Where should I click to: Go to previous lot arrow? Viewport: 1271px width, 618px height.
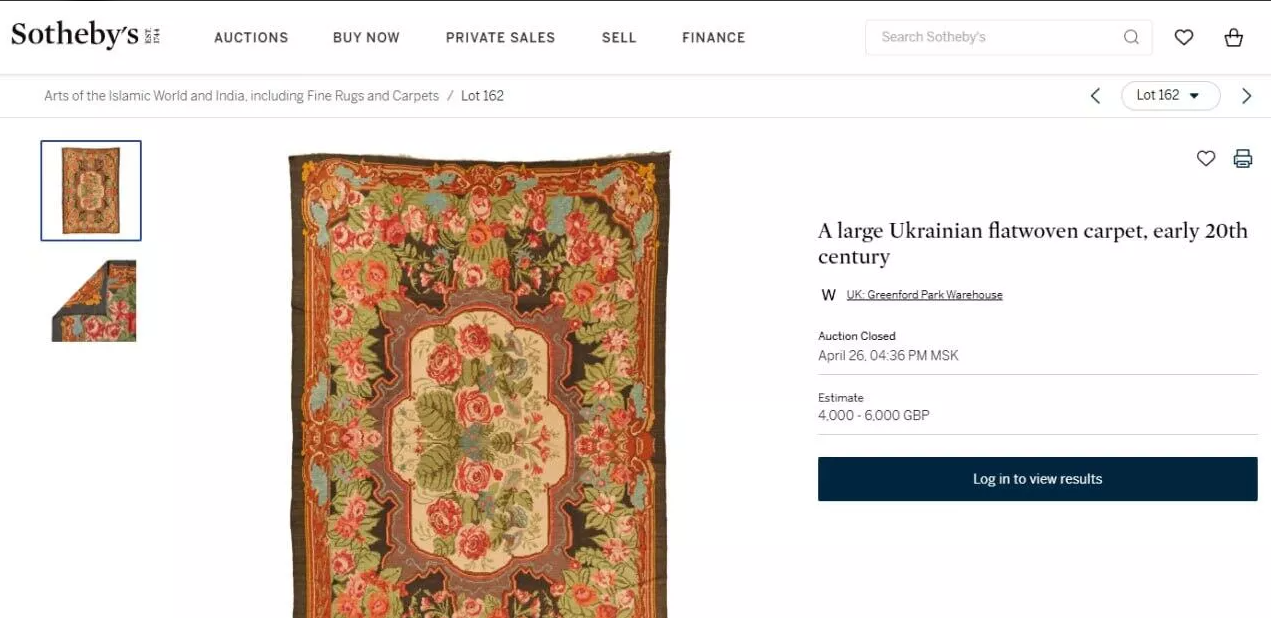click(x=1095, y=96)
